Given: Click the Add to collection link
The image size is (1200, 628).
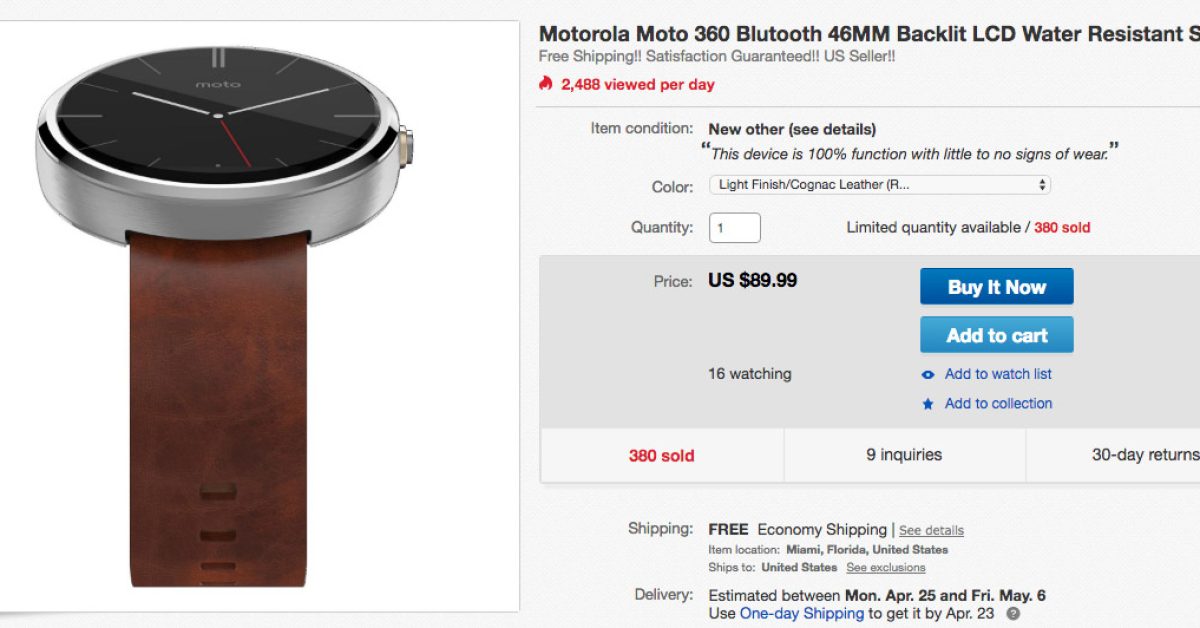Looking at the screenshot, I should (998, 404).
